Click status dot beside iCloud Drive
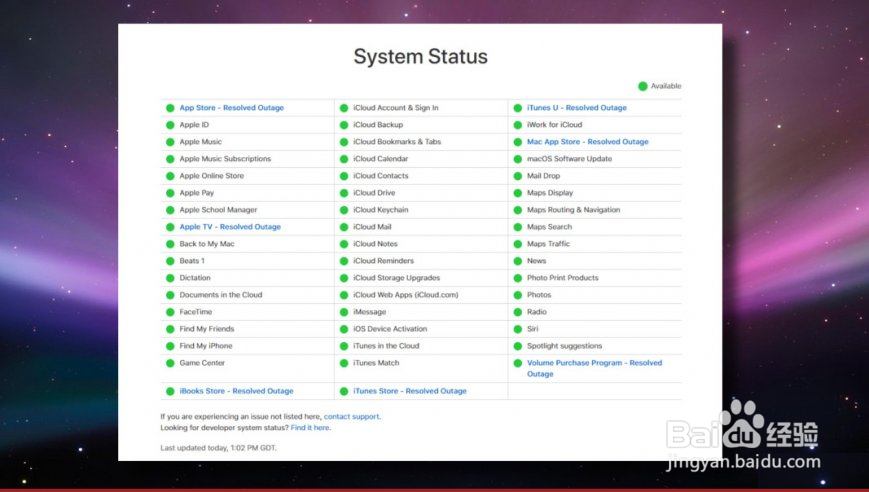This screenshot has width=869, height=492. pos(344,193)
